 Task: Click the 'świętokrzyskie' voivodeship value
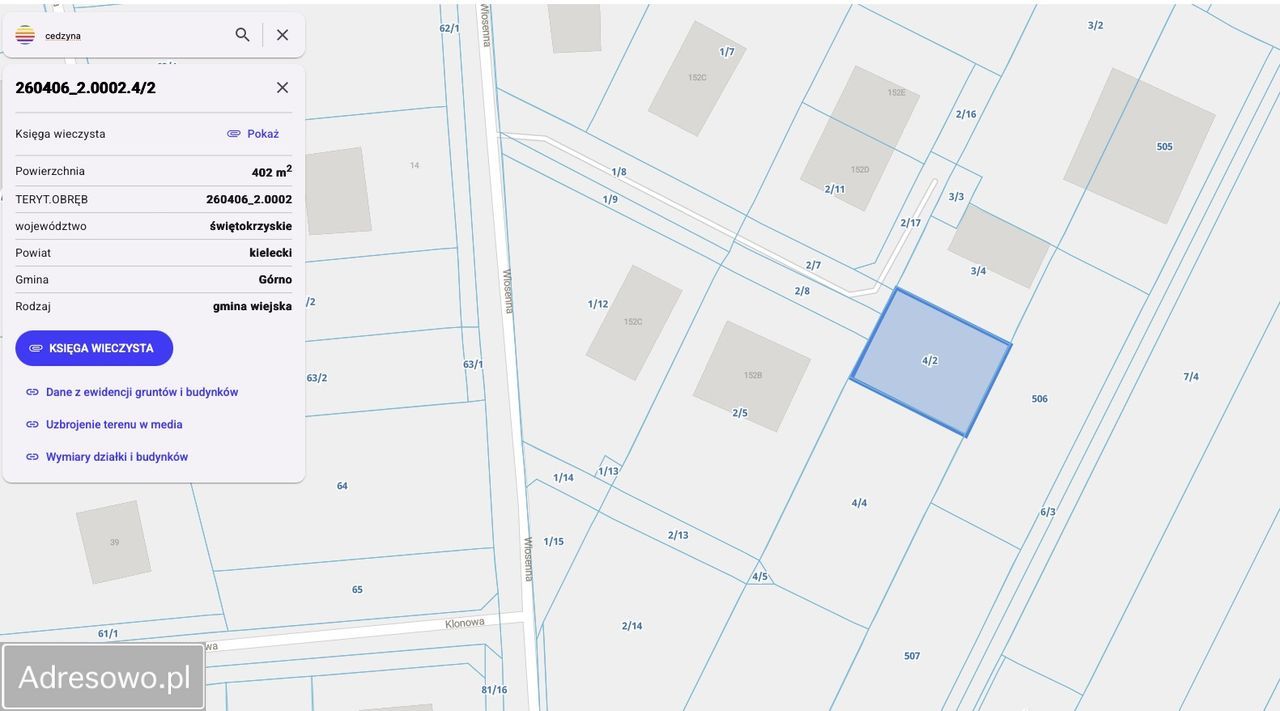[x=251, y=226]
